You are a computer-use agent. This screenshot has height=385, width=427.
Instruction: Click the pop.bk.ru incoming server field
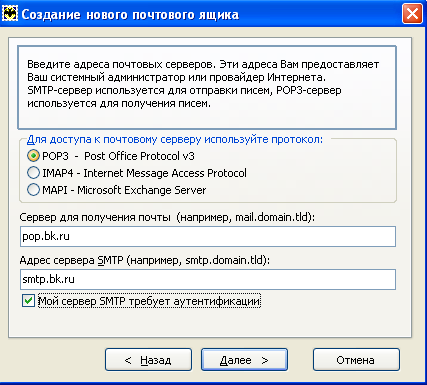208,236
